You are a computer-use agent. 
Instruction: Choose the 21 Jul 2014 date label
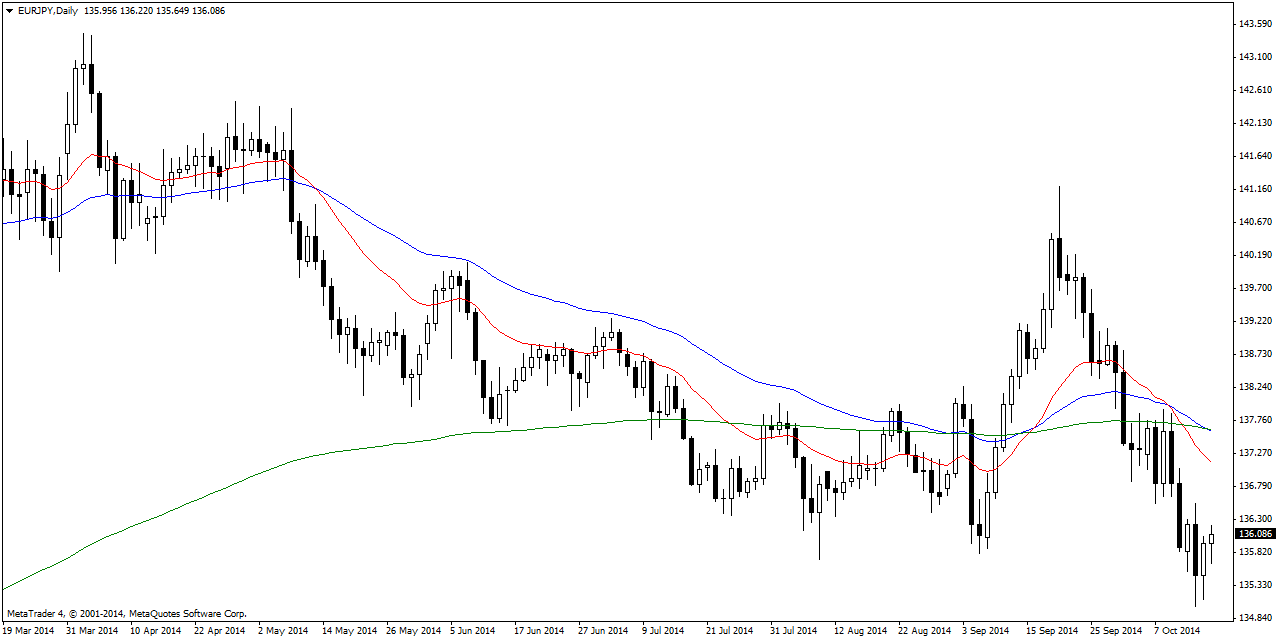tap(729, 631)
